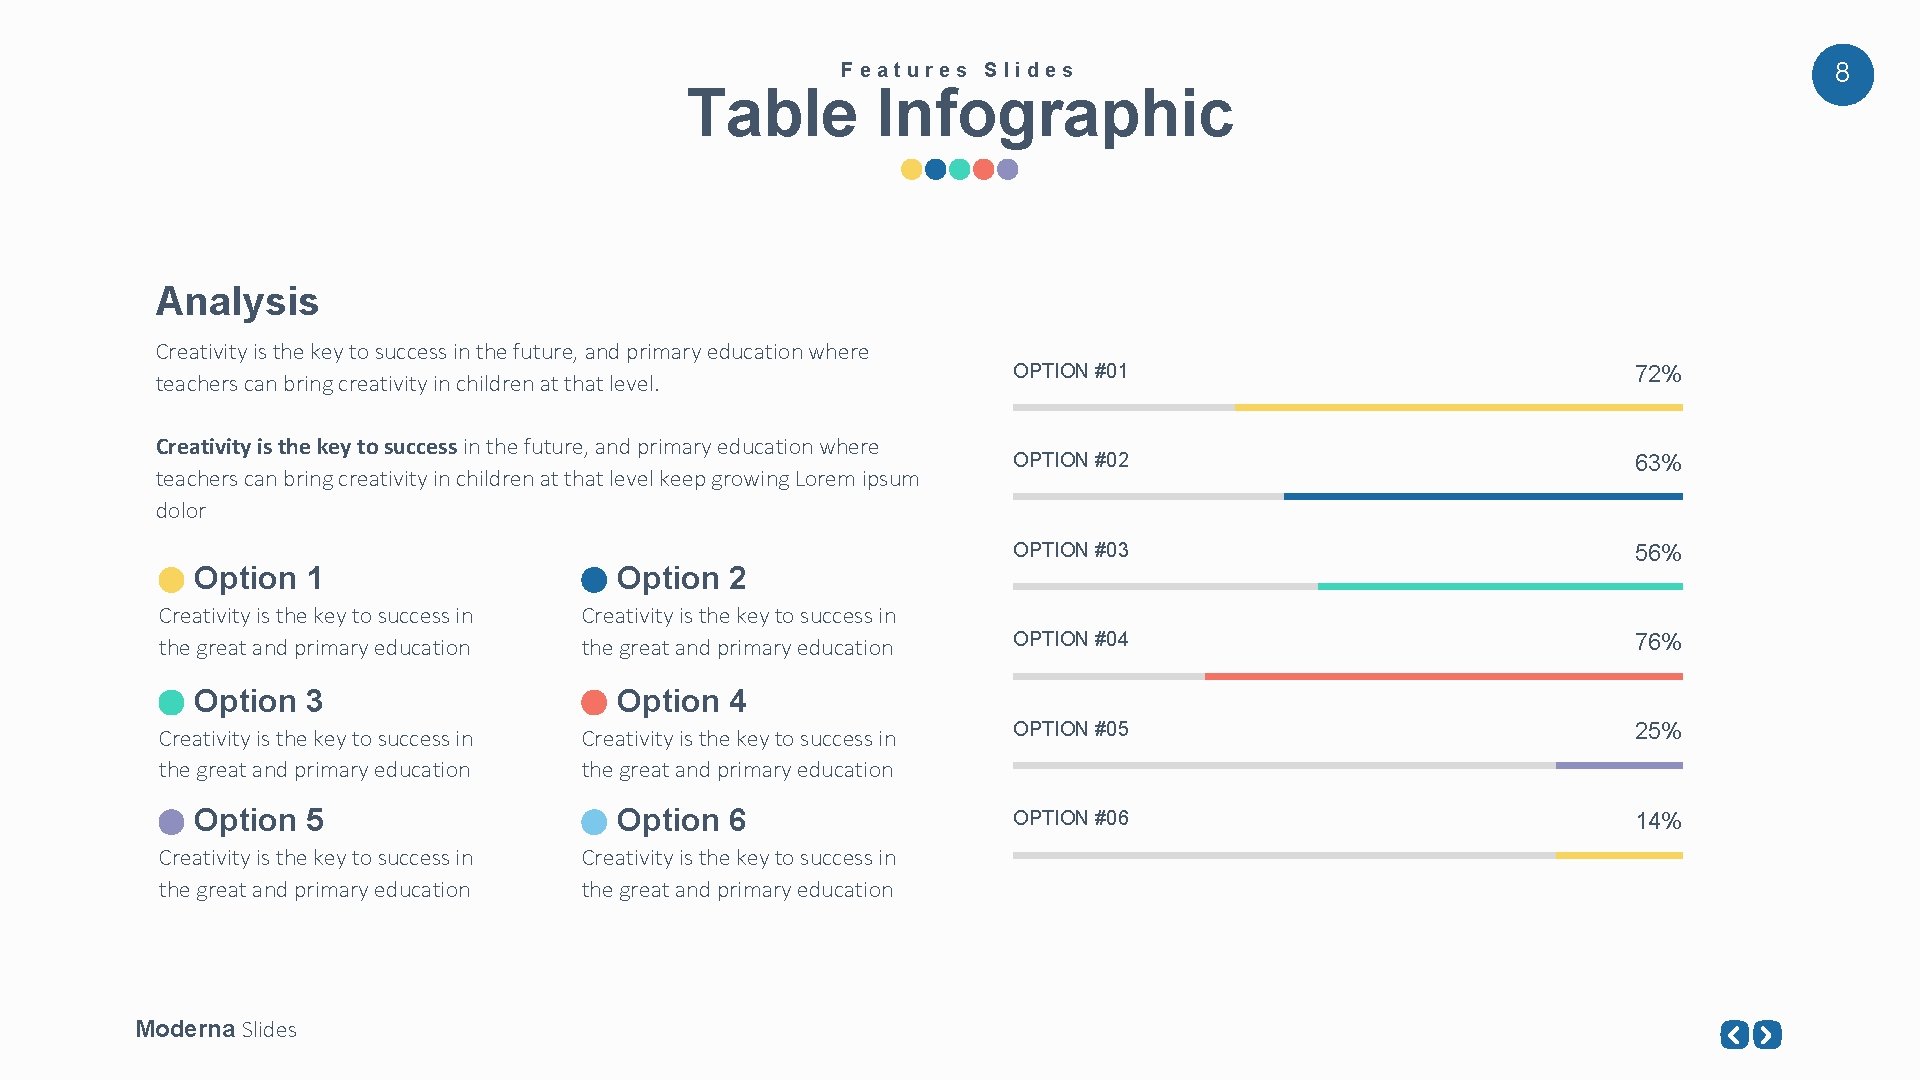
Task: Click the Analysis heading
Action: (x=237, y=301)
